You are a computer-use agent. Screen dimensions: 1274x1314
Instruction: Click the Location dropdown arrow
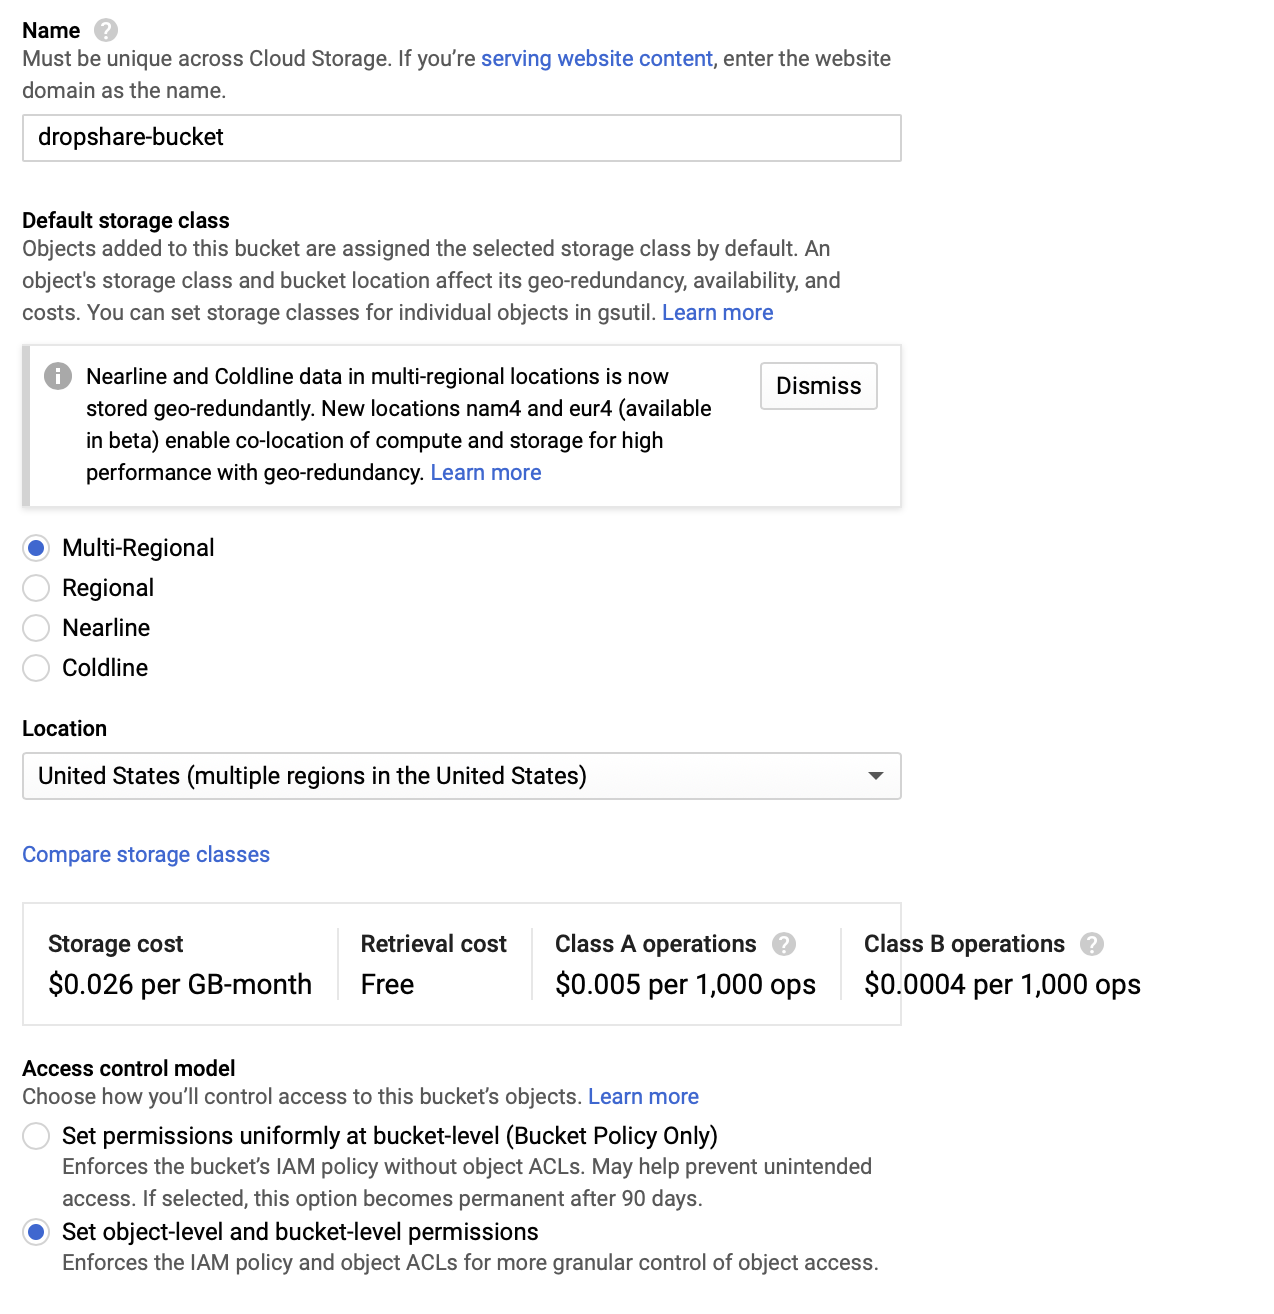click(876, 776)
